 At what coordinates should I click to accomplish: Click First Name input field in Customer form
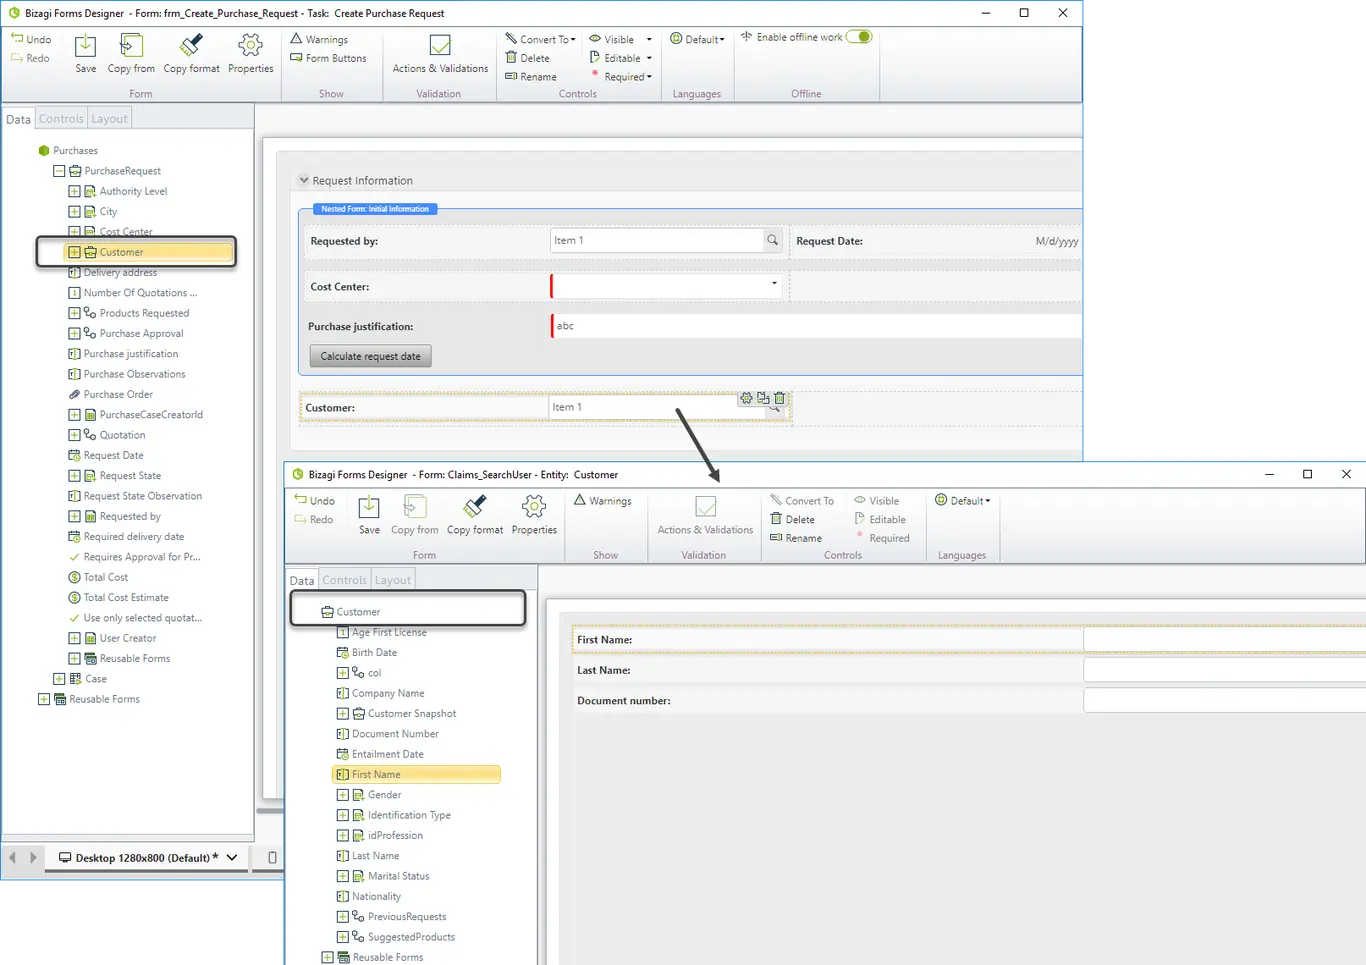(1225, 639)
